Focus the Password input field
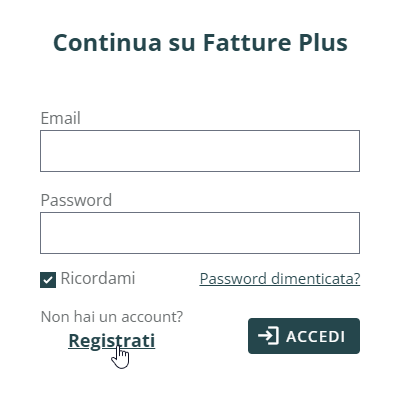This screenshot has width=414, height=395. (x=200, y=233)
